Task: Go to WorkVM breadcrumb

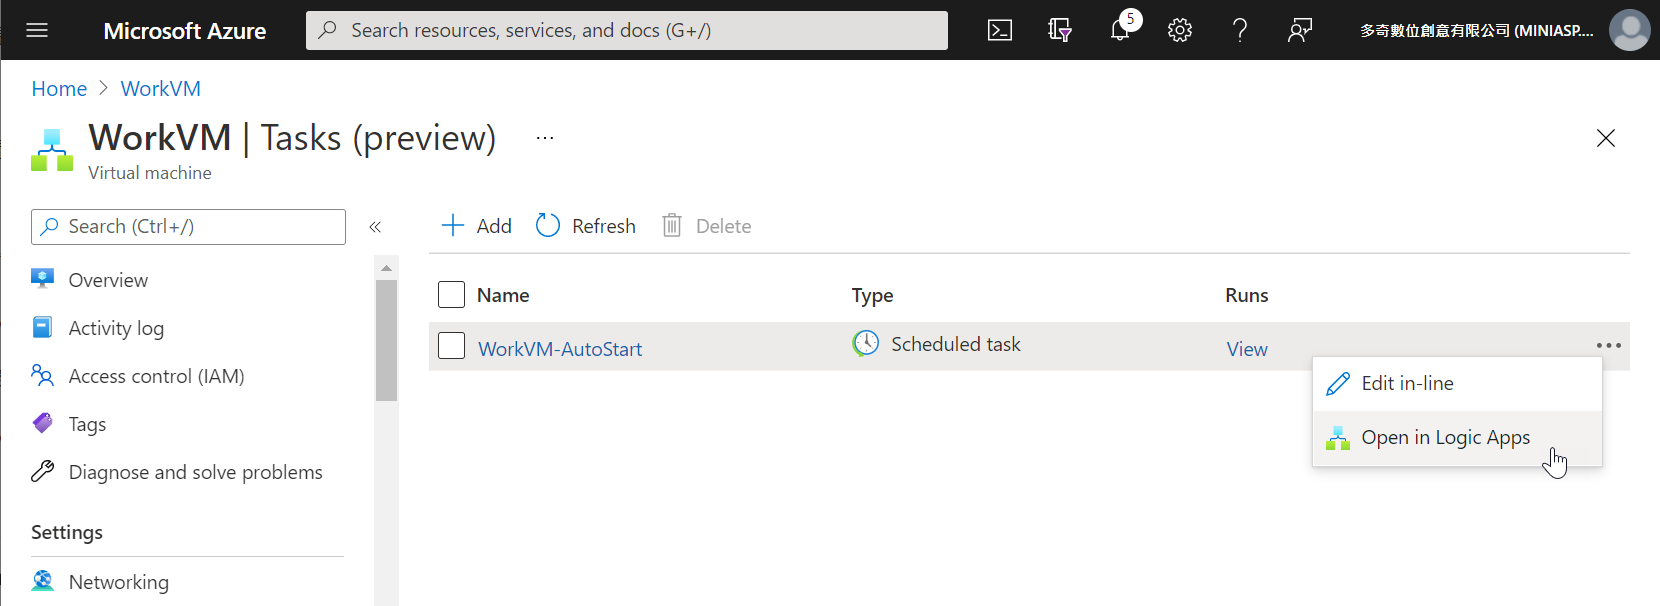Action: tap(161, 89)
